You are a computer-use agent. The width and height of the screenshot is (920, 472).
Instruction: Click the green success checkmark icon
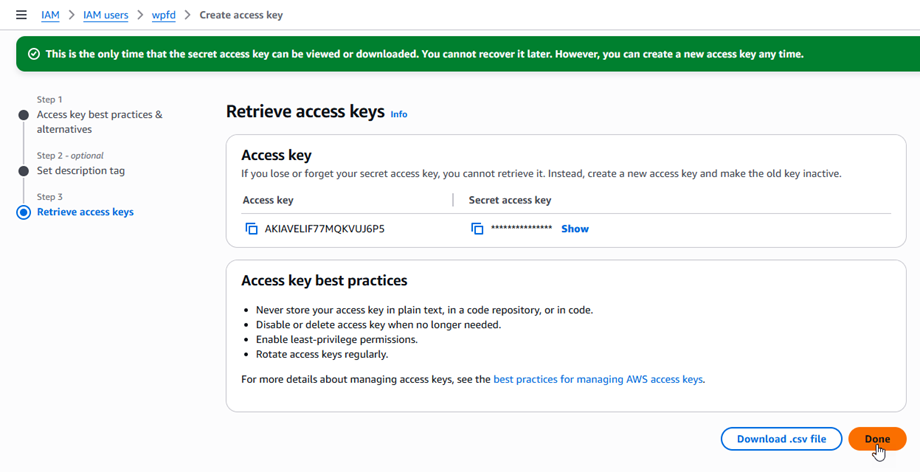(x=34, y=54)
